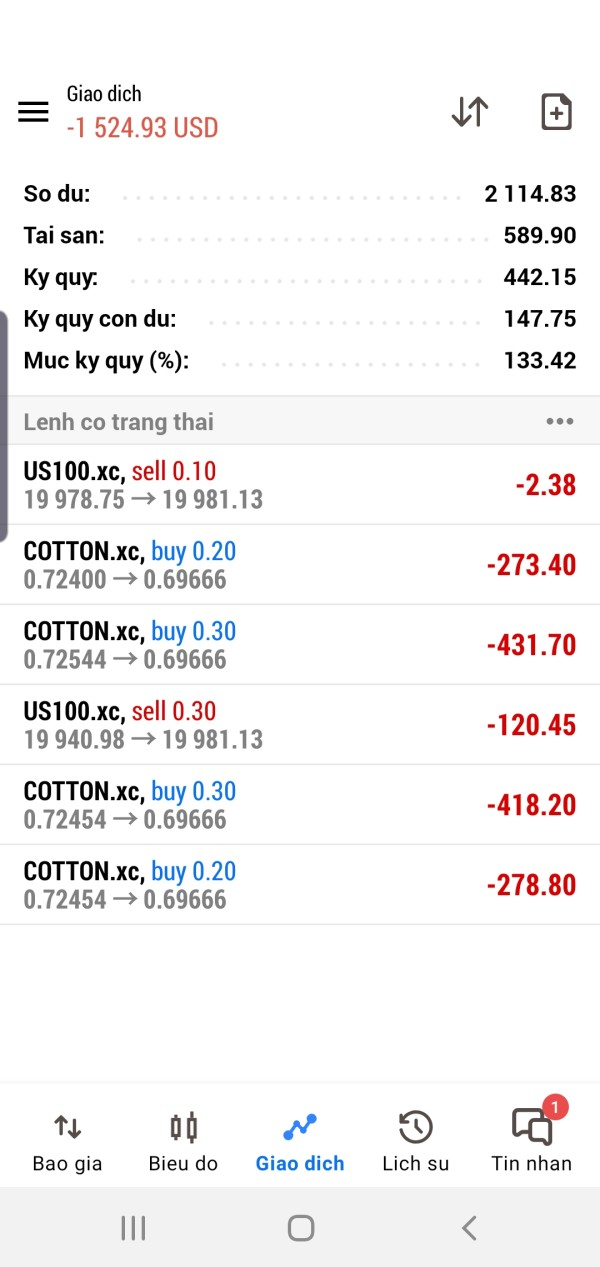Open Tin nhan messages tab

click(531, 1143)
